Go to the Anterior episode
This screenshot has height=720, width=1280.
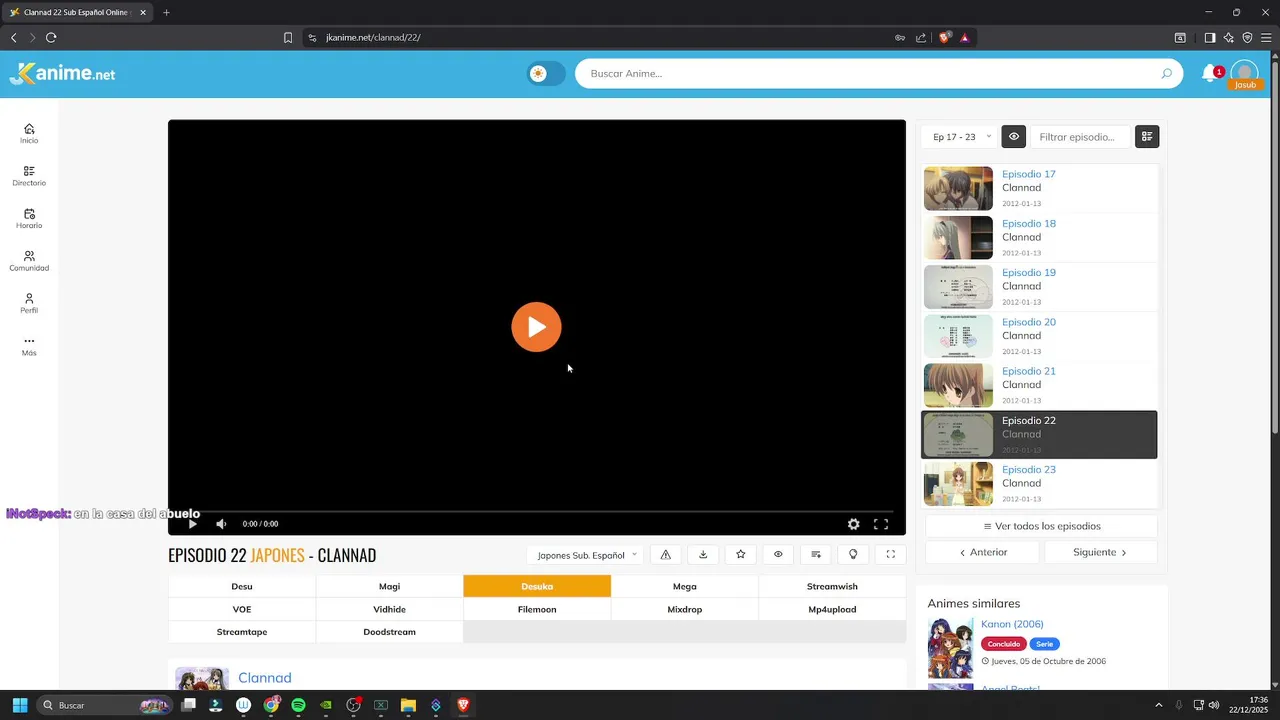pos(982,552)
